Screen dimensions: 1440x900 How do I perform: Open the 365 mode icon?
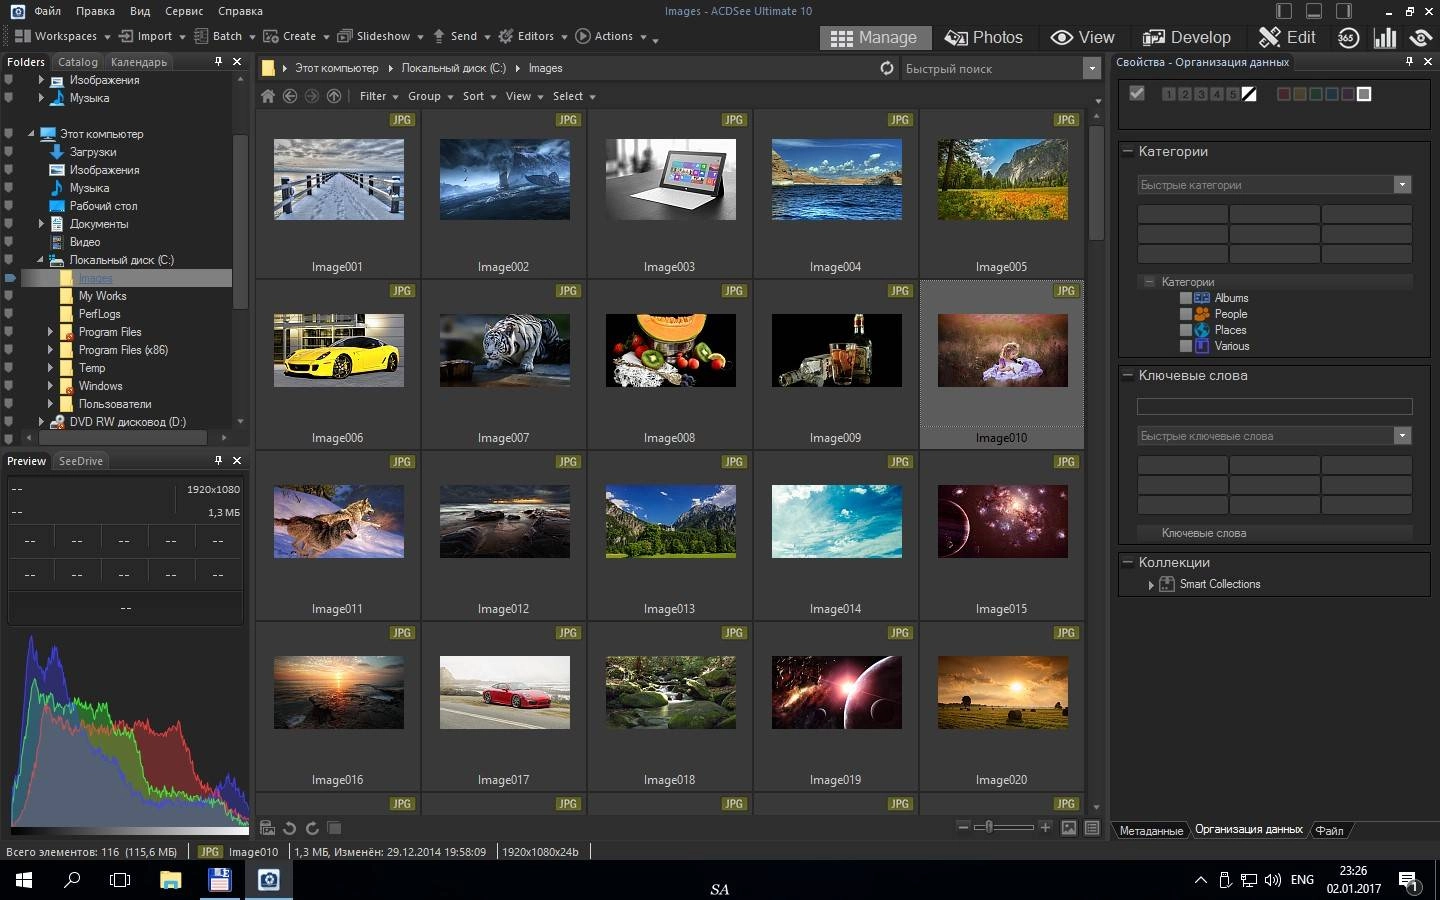coord(1348,37)
